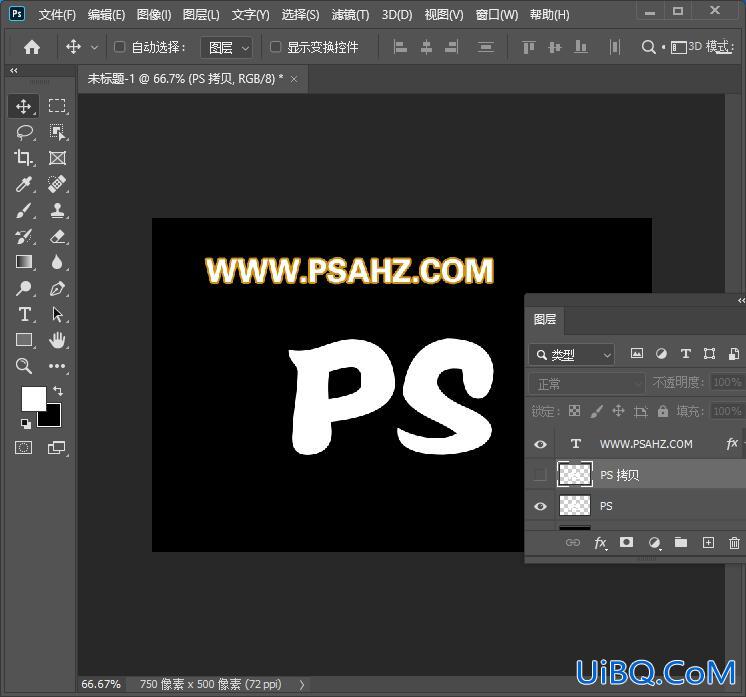
Task: Close the 未标题-1 document tab
Action: 294,79
